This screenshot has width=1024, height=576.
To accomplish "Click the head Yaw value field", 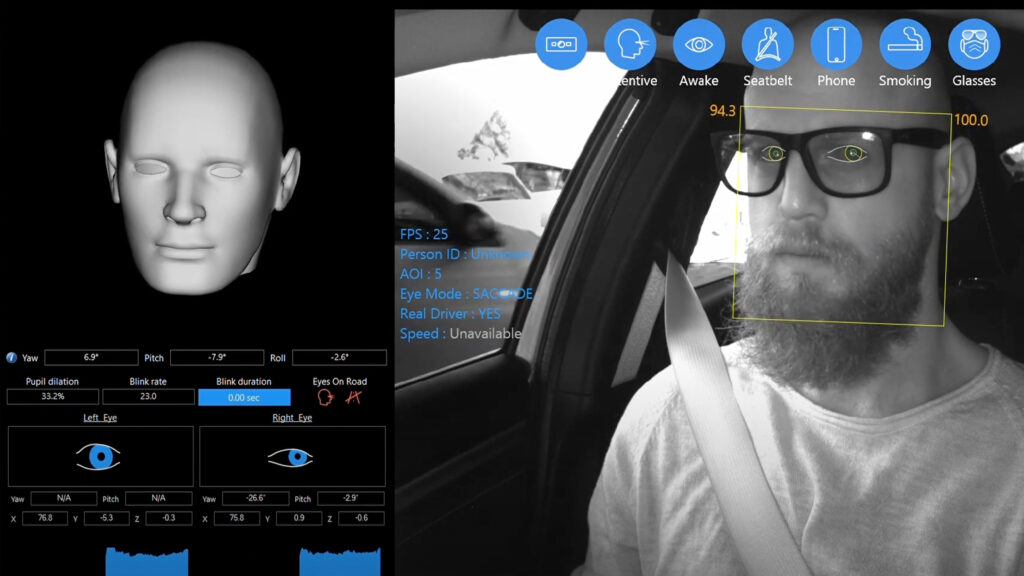I will pos(91,357).
